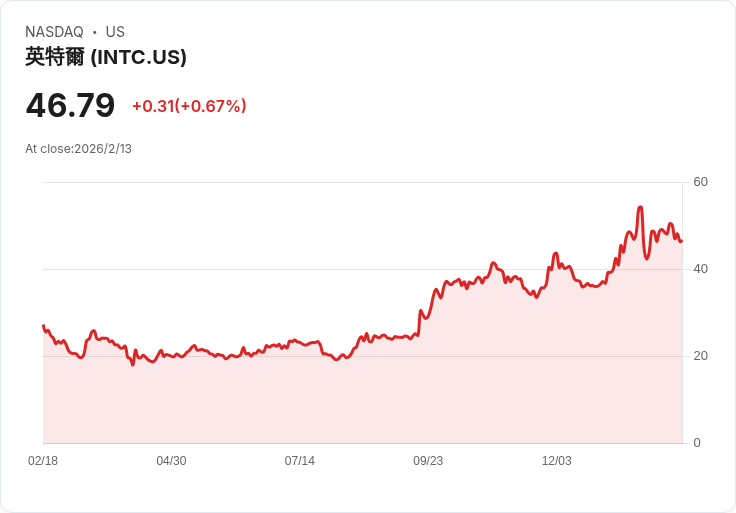
Task: Click the US market label
Action: pyautogui.click(x=115, y=32)
